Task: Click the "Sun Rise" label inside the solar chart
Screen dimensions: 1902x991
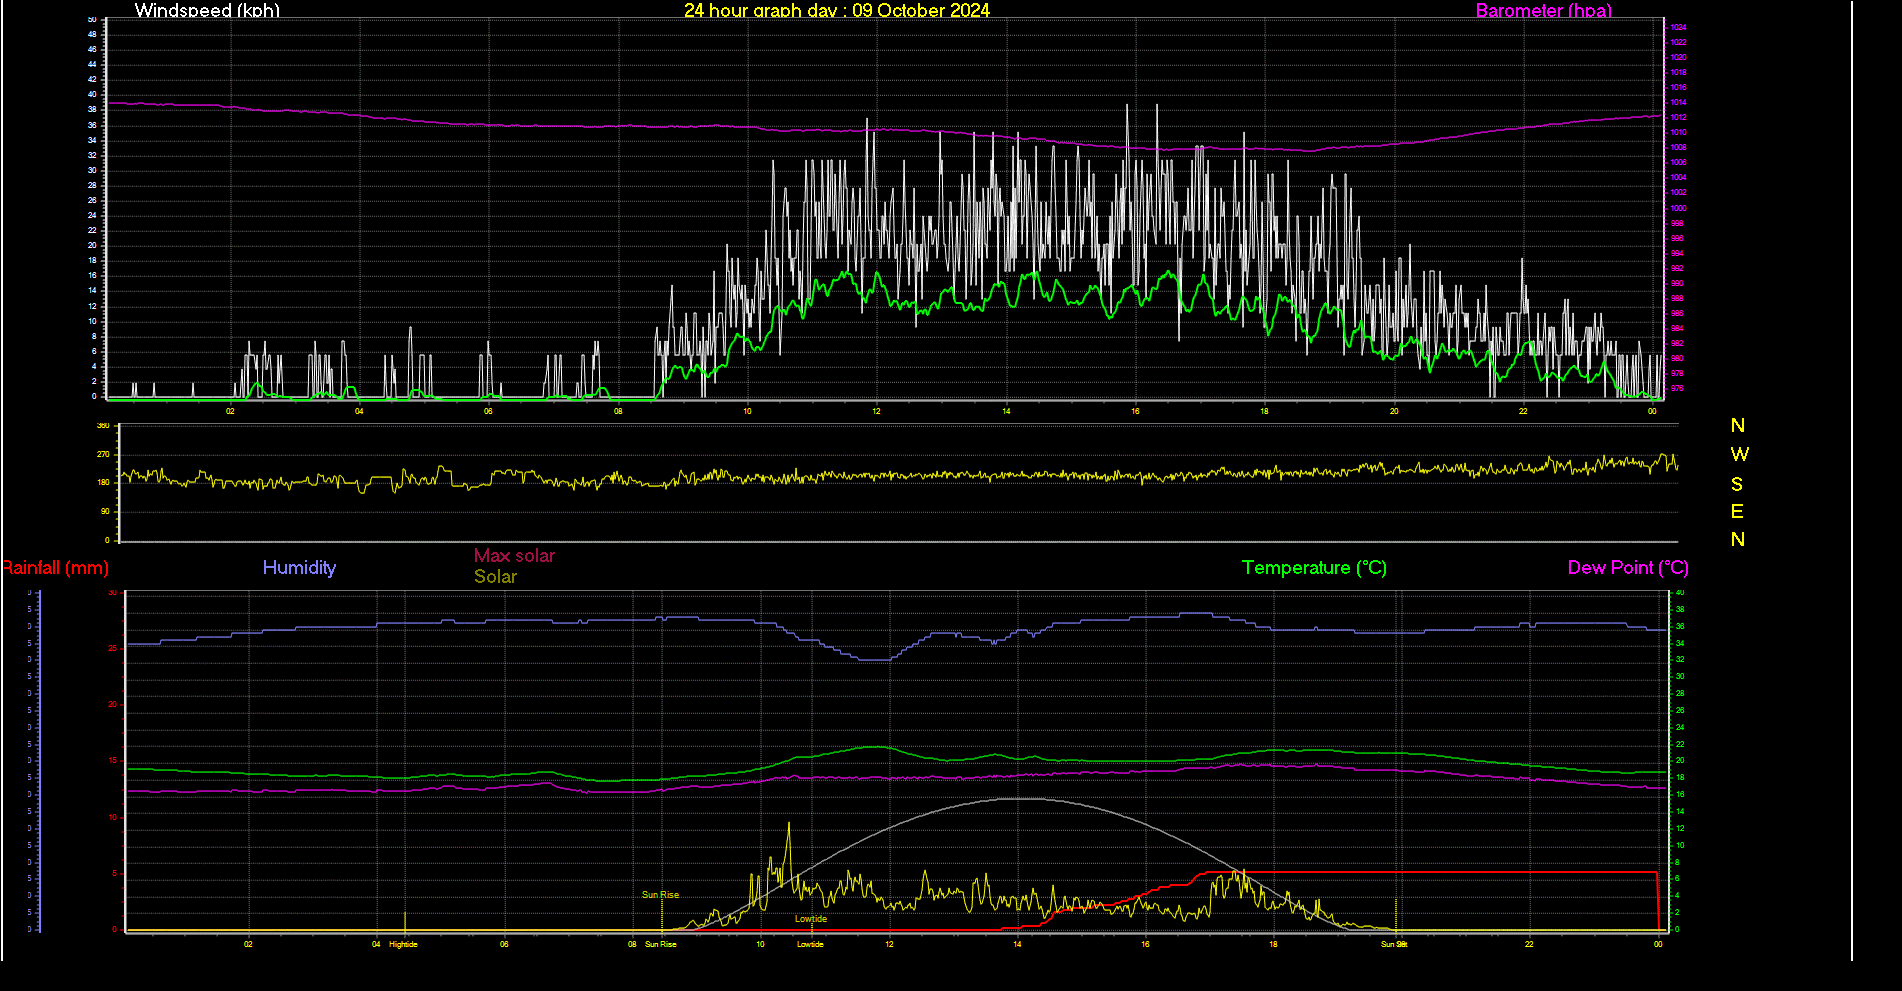Action: 660,895
